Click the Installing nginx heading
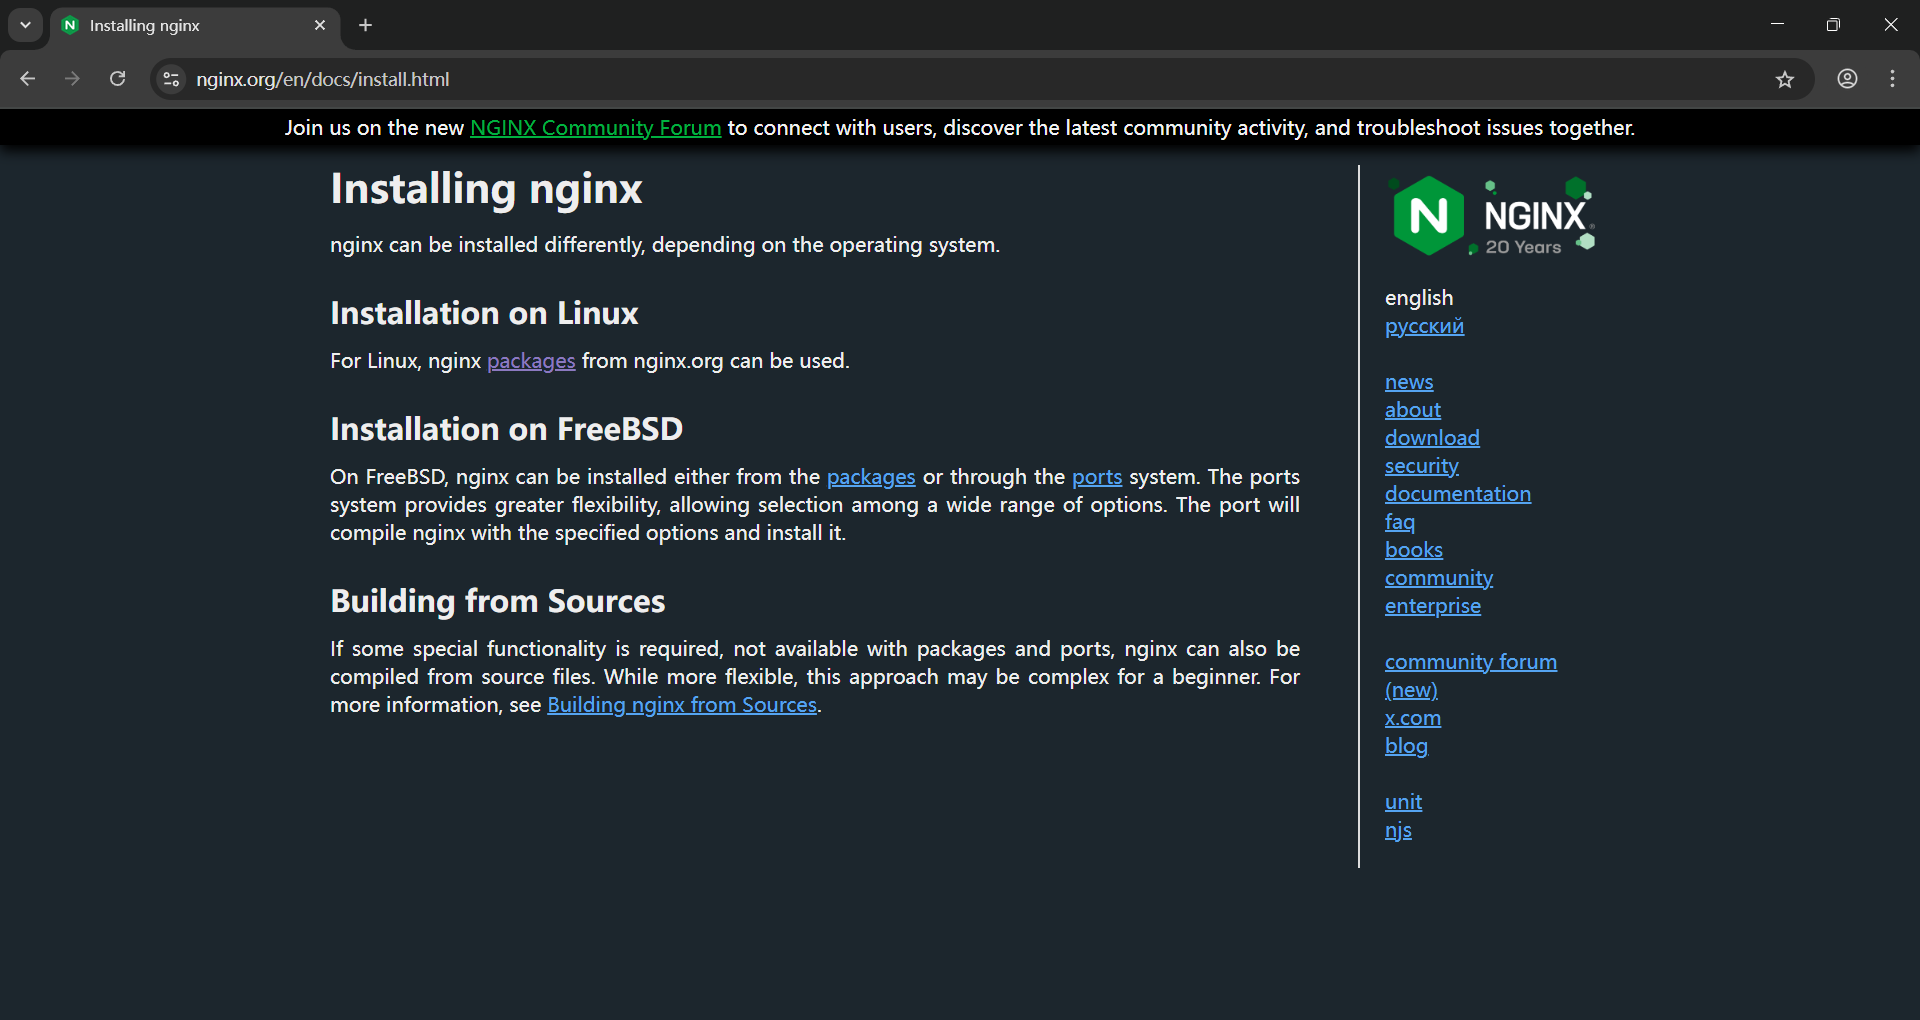The image size is (1920, 1020). point(486,189)
